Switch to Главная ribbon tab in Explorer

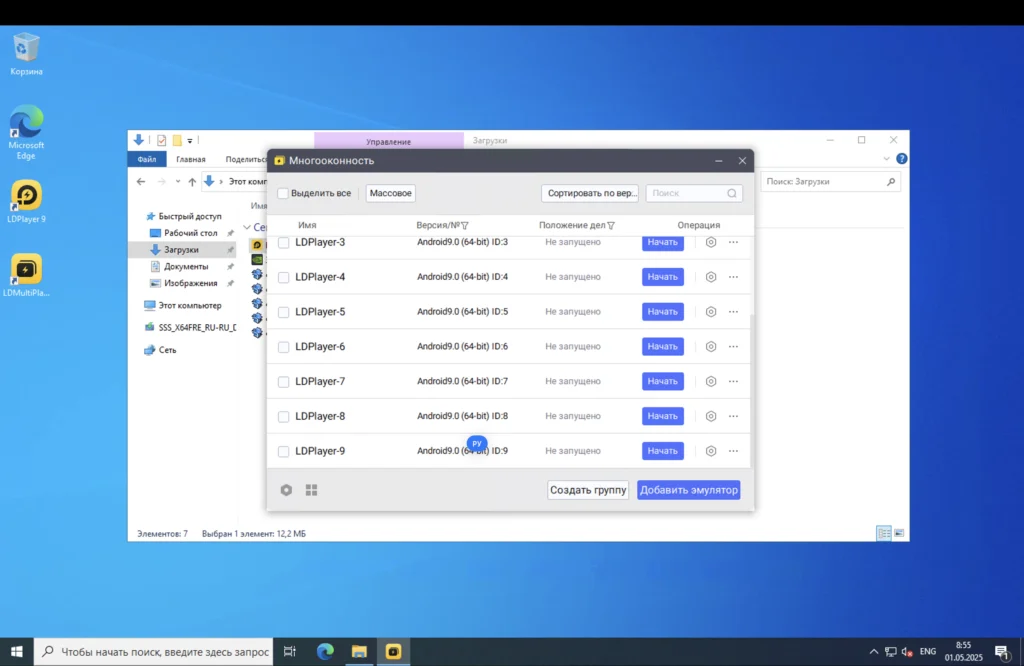pyautogui.click(x=191, y=159)
